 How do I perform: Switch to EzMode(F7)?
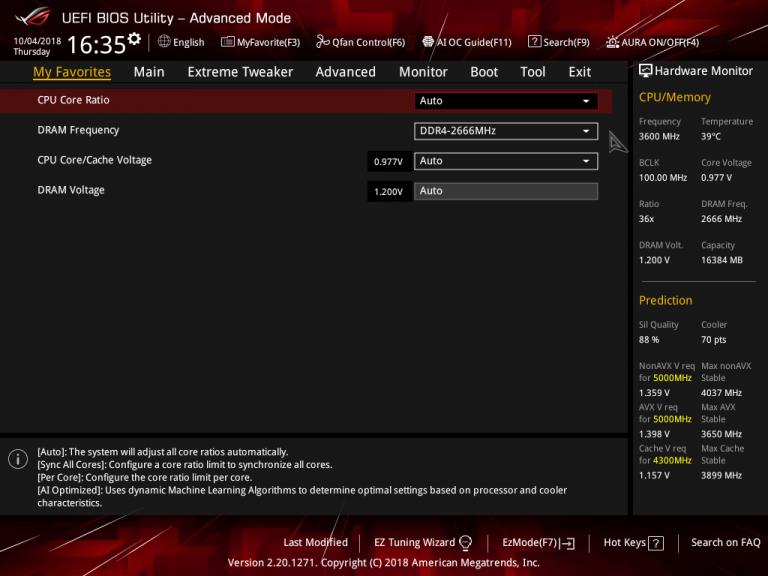529,543
